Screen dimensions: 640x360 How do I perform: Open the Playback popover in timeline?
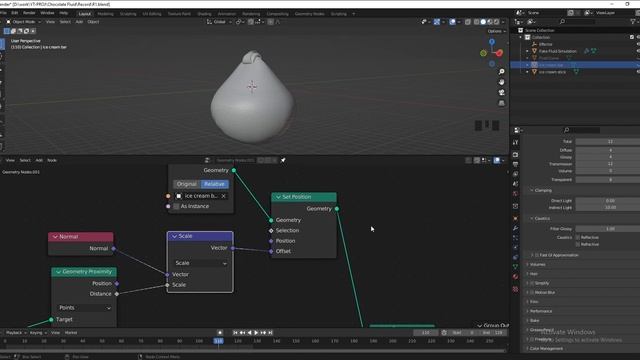coord(16,333)
